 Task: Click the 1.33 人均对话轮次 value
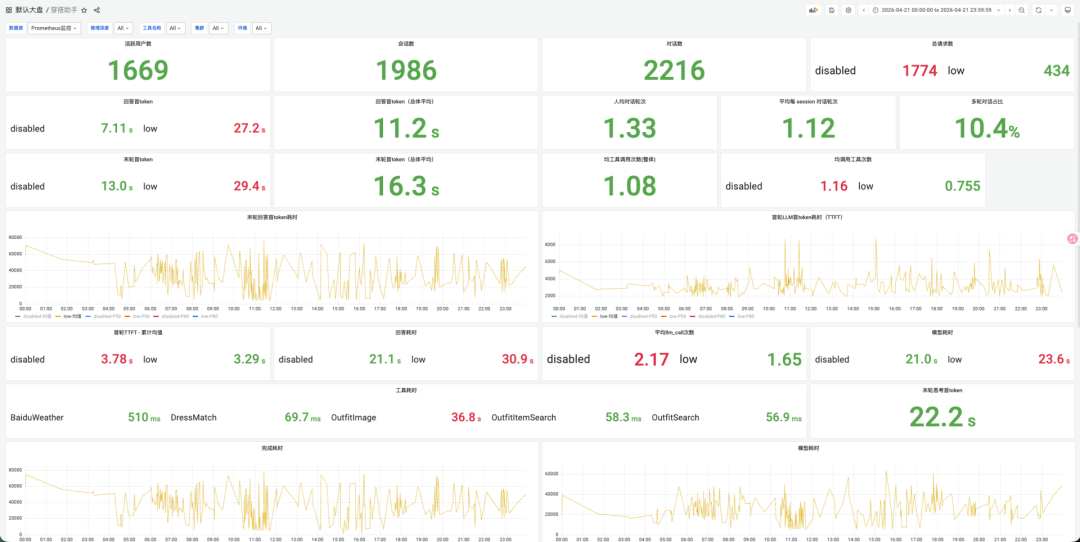[x=630, y=128]
